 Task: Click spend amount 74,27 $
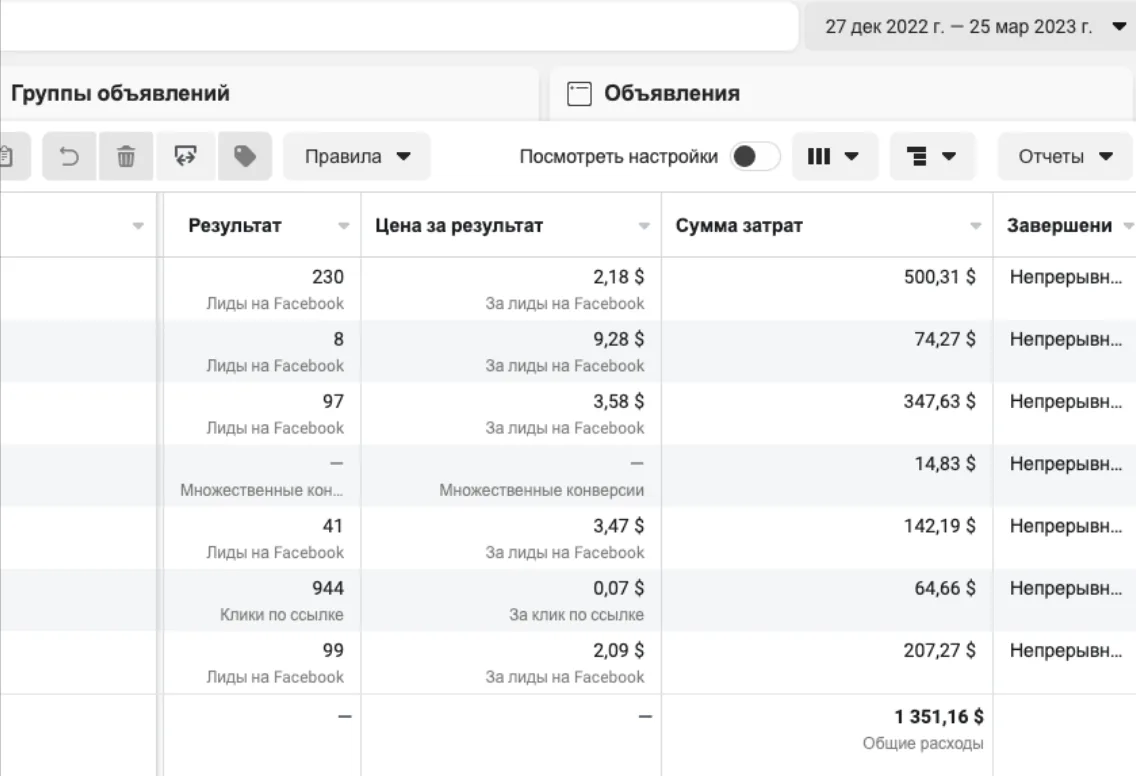945,339
